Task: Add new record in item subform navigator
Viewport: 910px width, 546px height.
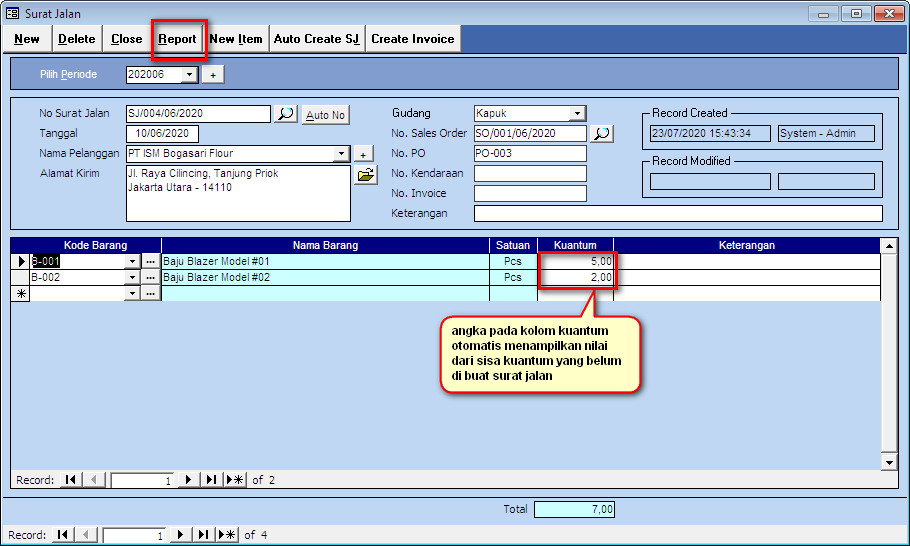Action: [x=235, y=480]
